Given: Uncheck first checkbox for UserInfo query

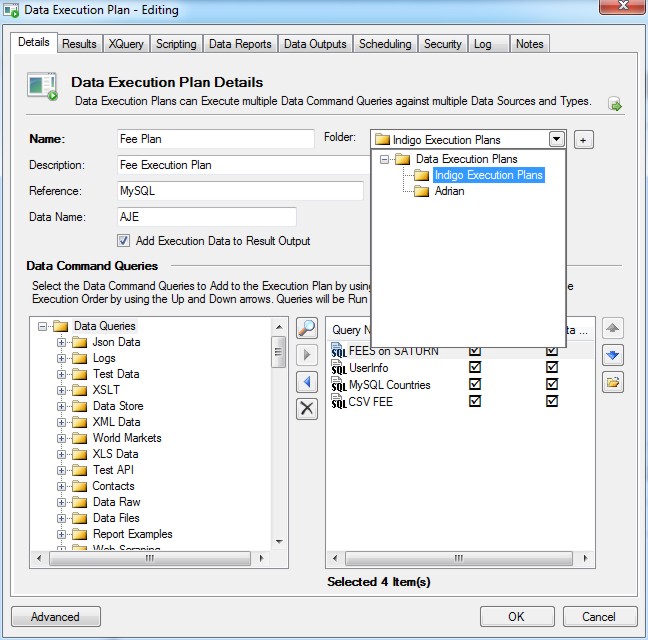Looking at the screenshot, I should (475, 368).
